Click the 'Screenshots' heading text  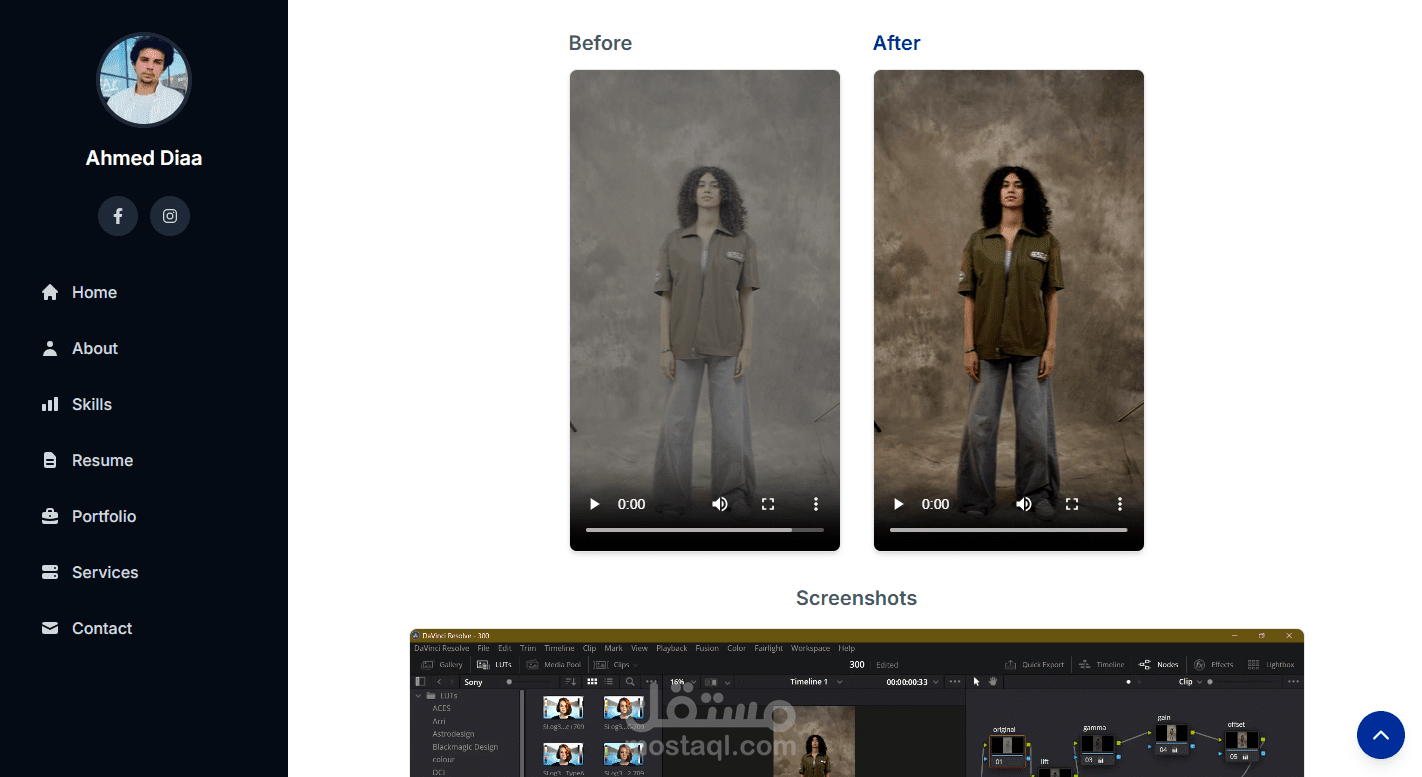click(856, 598)
